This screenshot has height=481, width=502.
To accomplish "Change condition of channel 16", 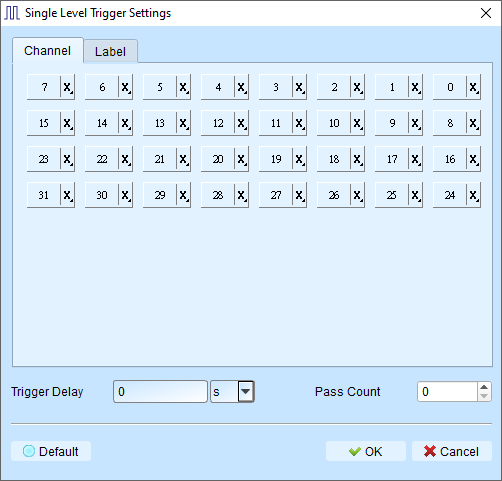I will (x=473, y=159).
